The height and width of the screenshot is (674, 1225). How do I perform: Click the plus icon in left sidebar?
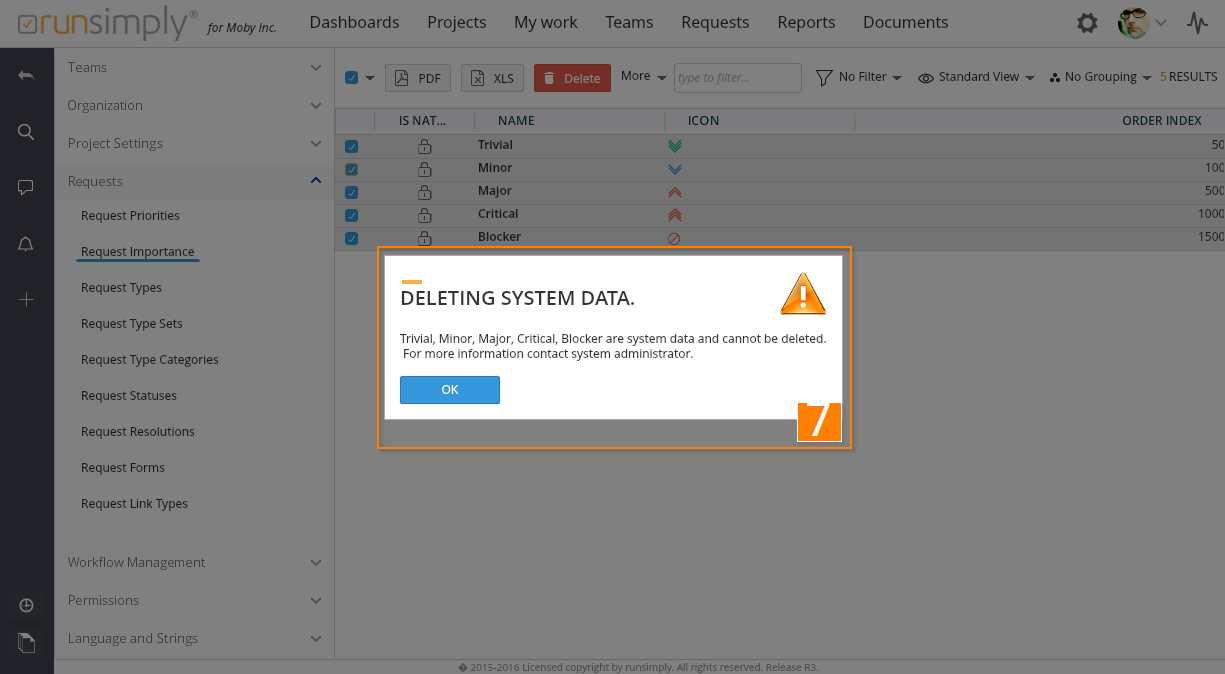pos(26,300)
